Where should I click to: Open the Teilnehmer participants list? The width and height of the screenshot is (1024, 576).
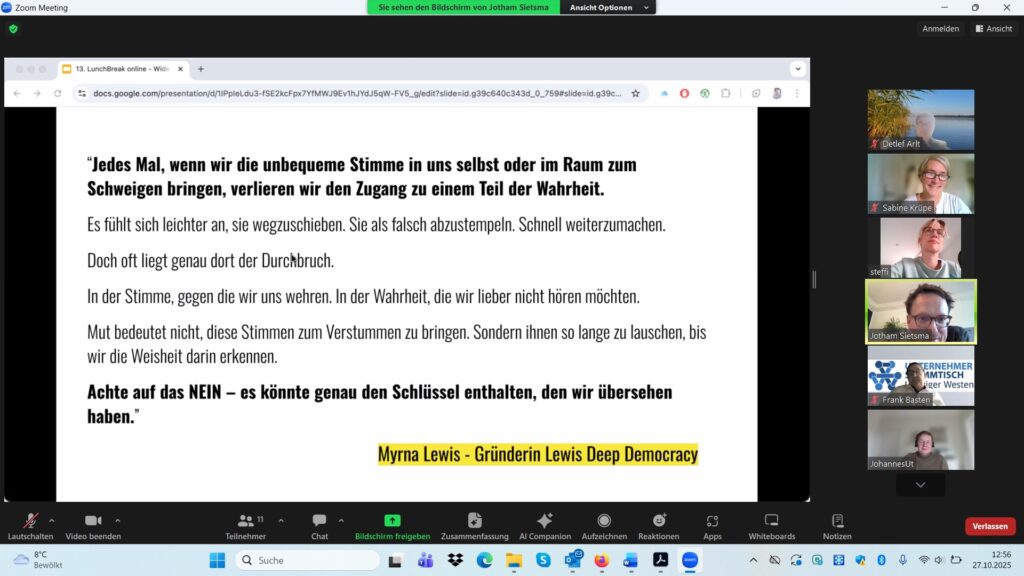[245, 525]
